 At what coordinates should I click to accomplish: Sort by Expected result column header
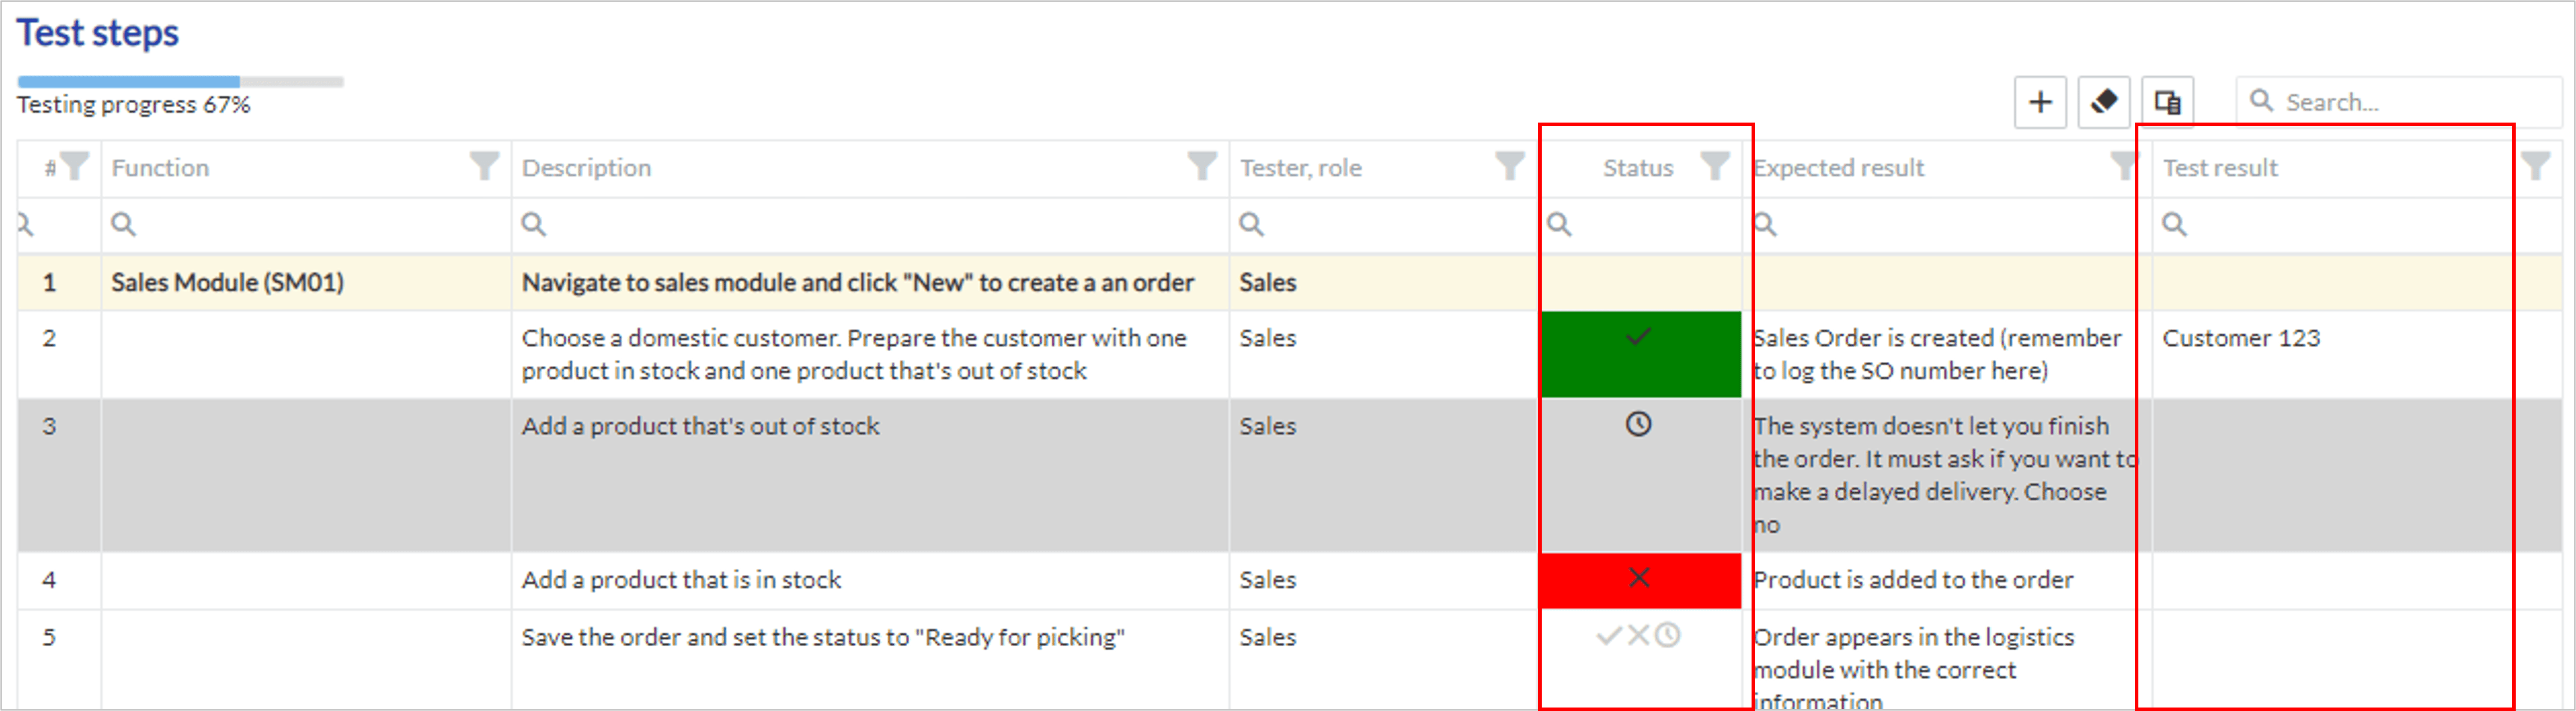tap(1840, 168)
